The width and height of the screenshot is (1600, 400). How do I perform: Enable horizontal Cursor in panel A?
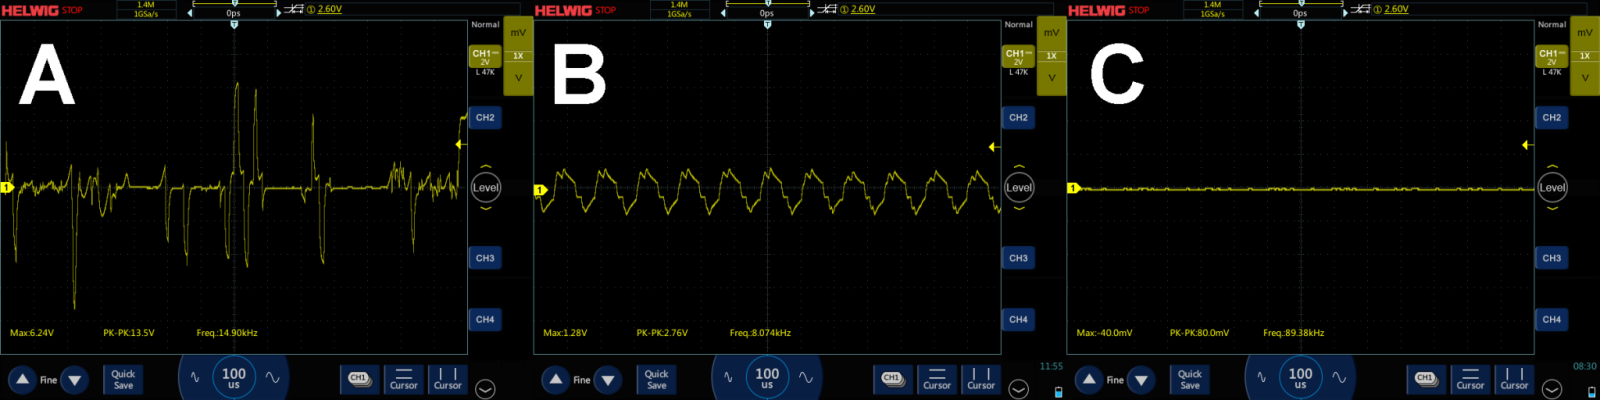pyautogui.click(x=403, y=379)
